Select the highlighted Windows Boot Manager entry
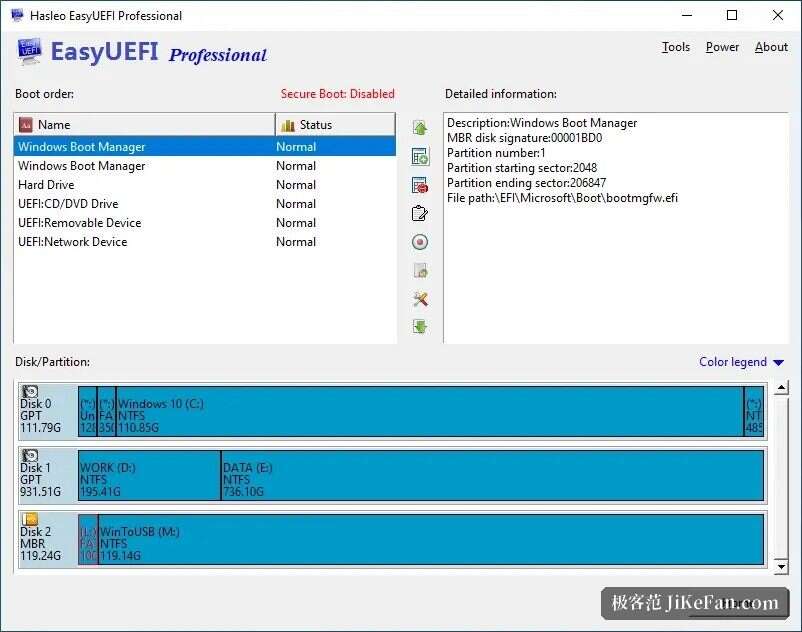 (x=205, y=147)
